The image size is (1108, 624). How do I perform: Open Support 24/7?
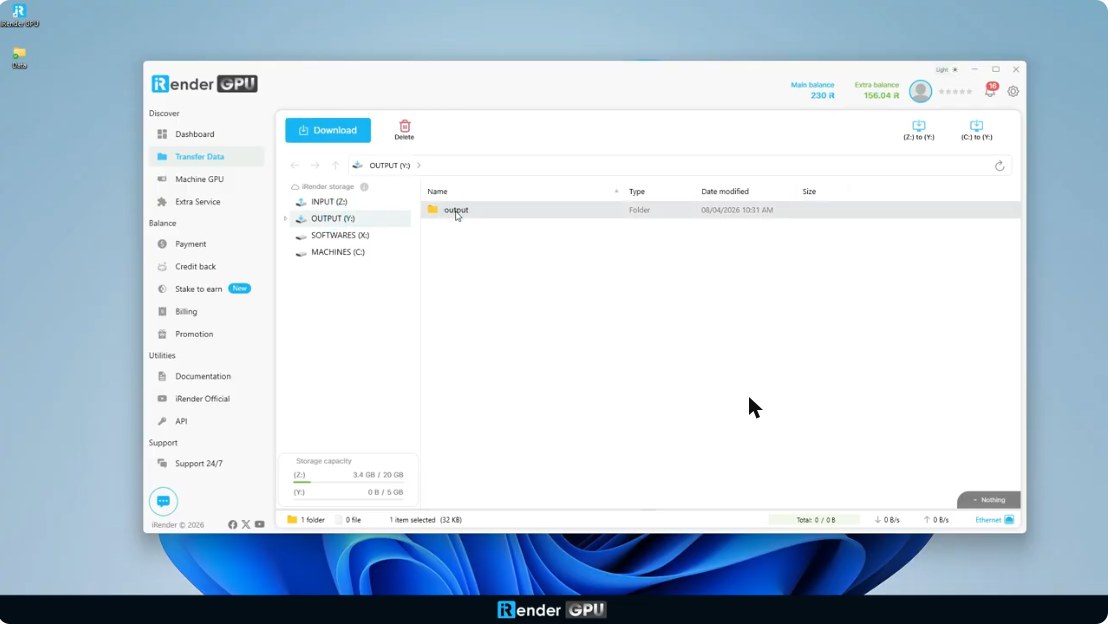click(x=206, y=464)
